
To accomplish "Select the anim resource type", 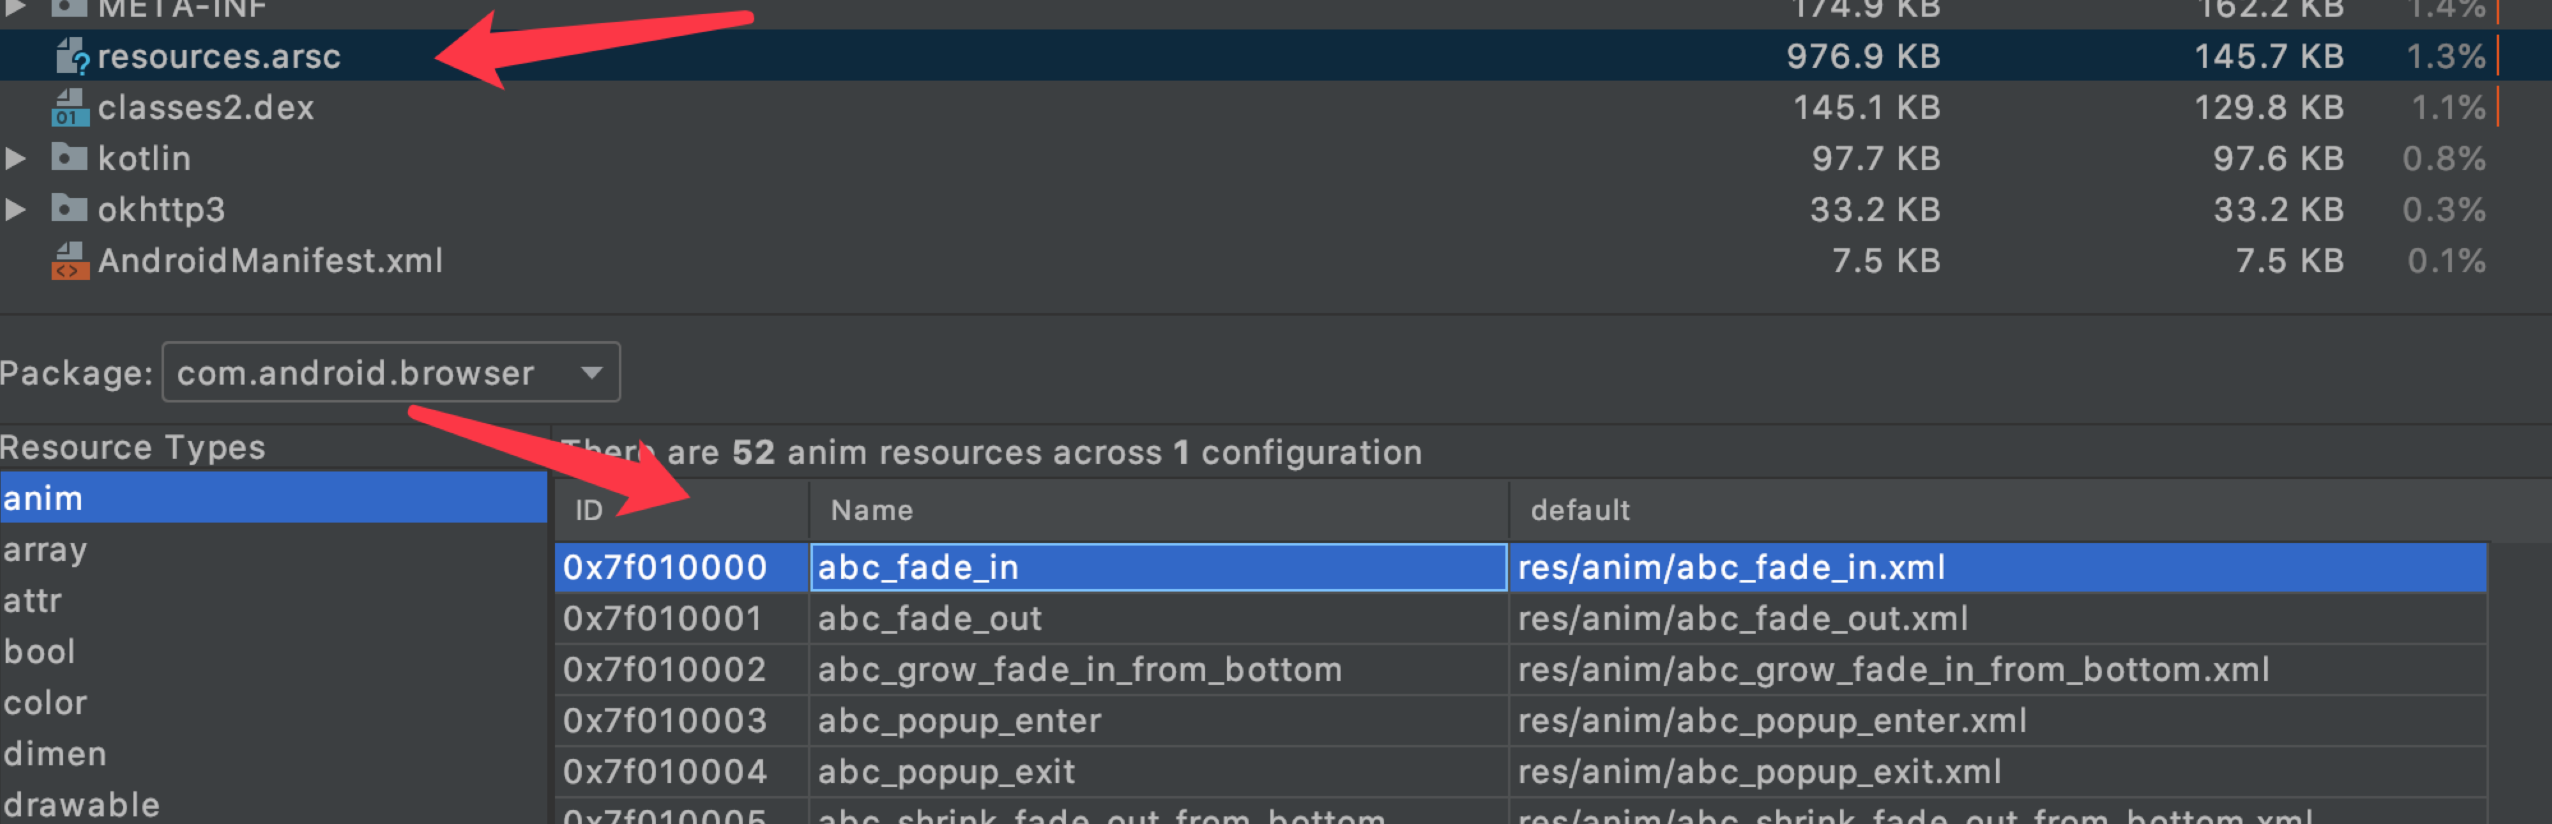I will (x=273, y=498).
